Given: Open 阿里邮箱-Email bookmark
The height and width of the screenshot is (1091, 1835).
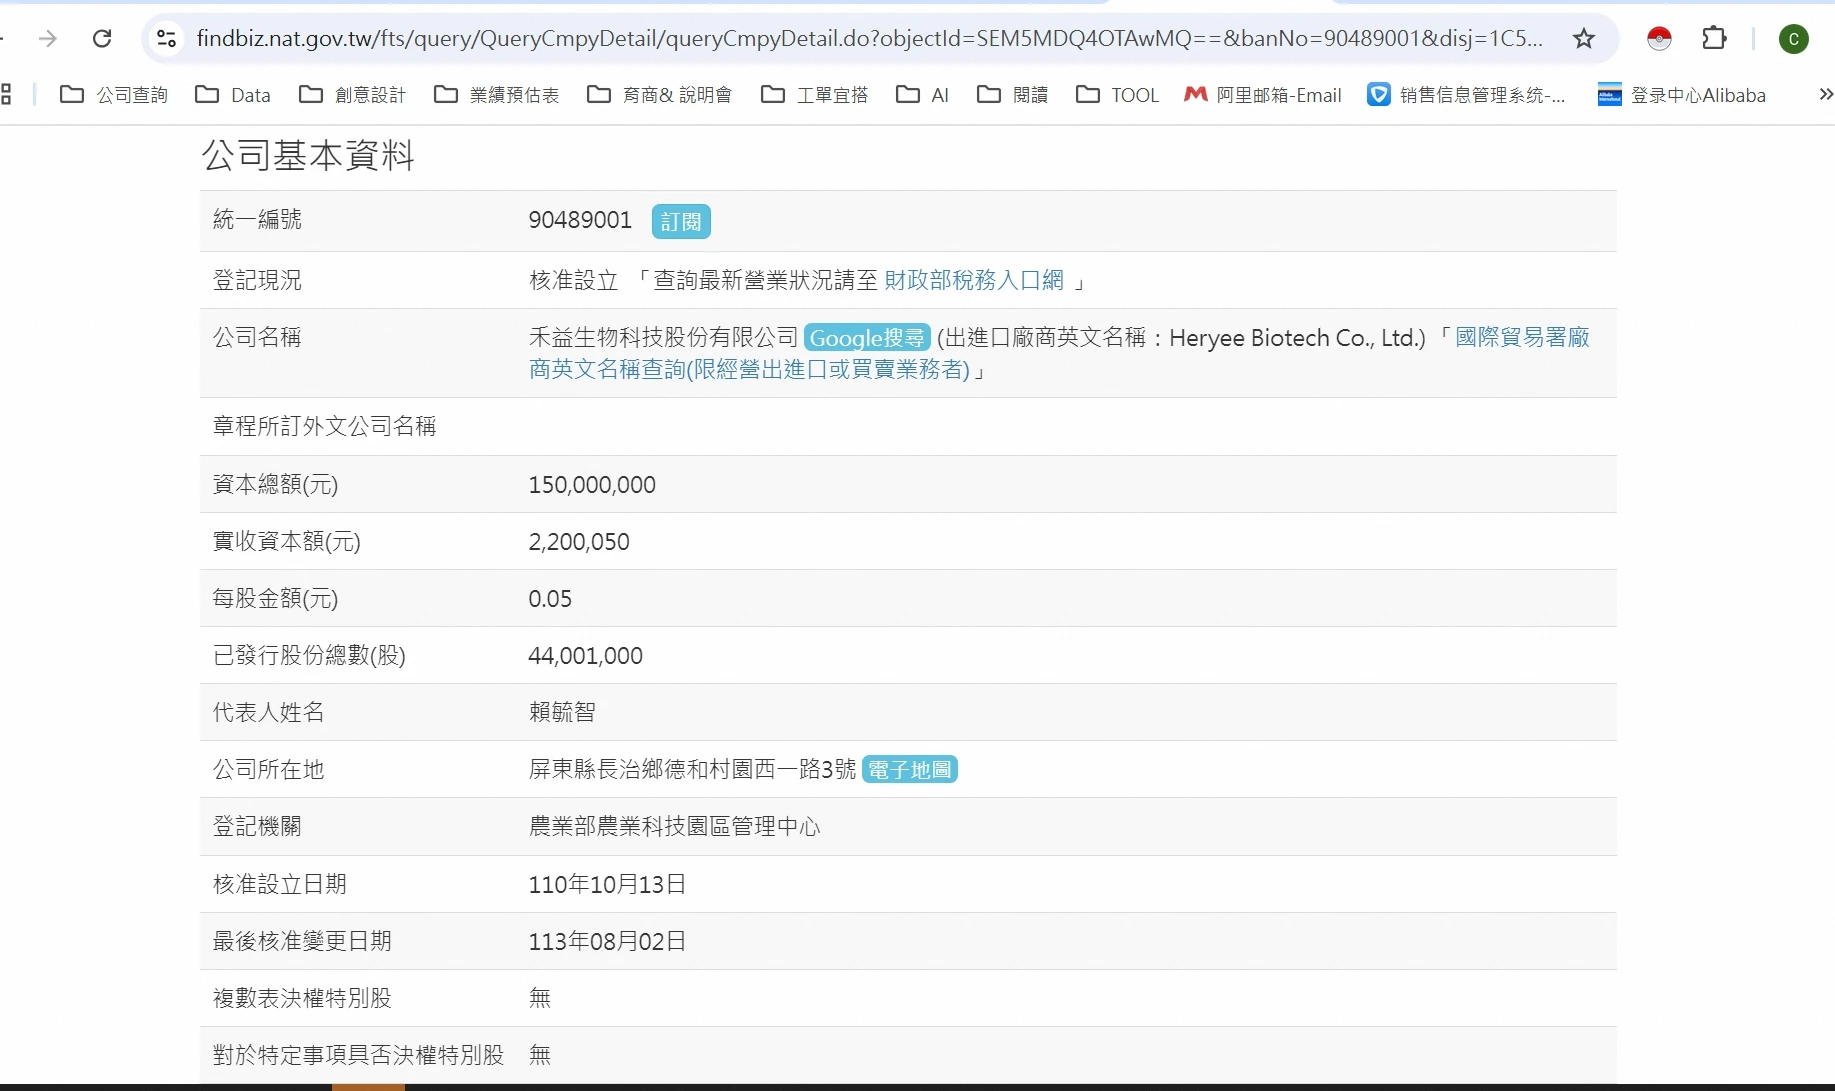Looking at the screenshot, I should pos(1262,95).
